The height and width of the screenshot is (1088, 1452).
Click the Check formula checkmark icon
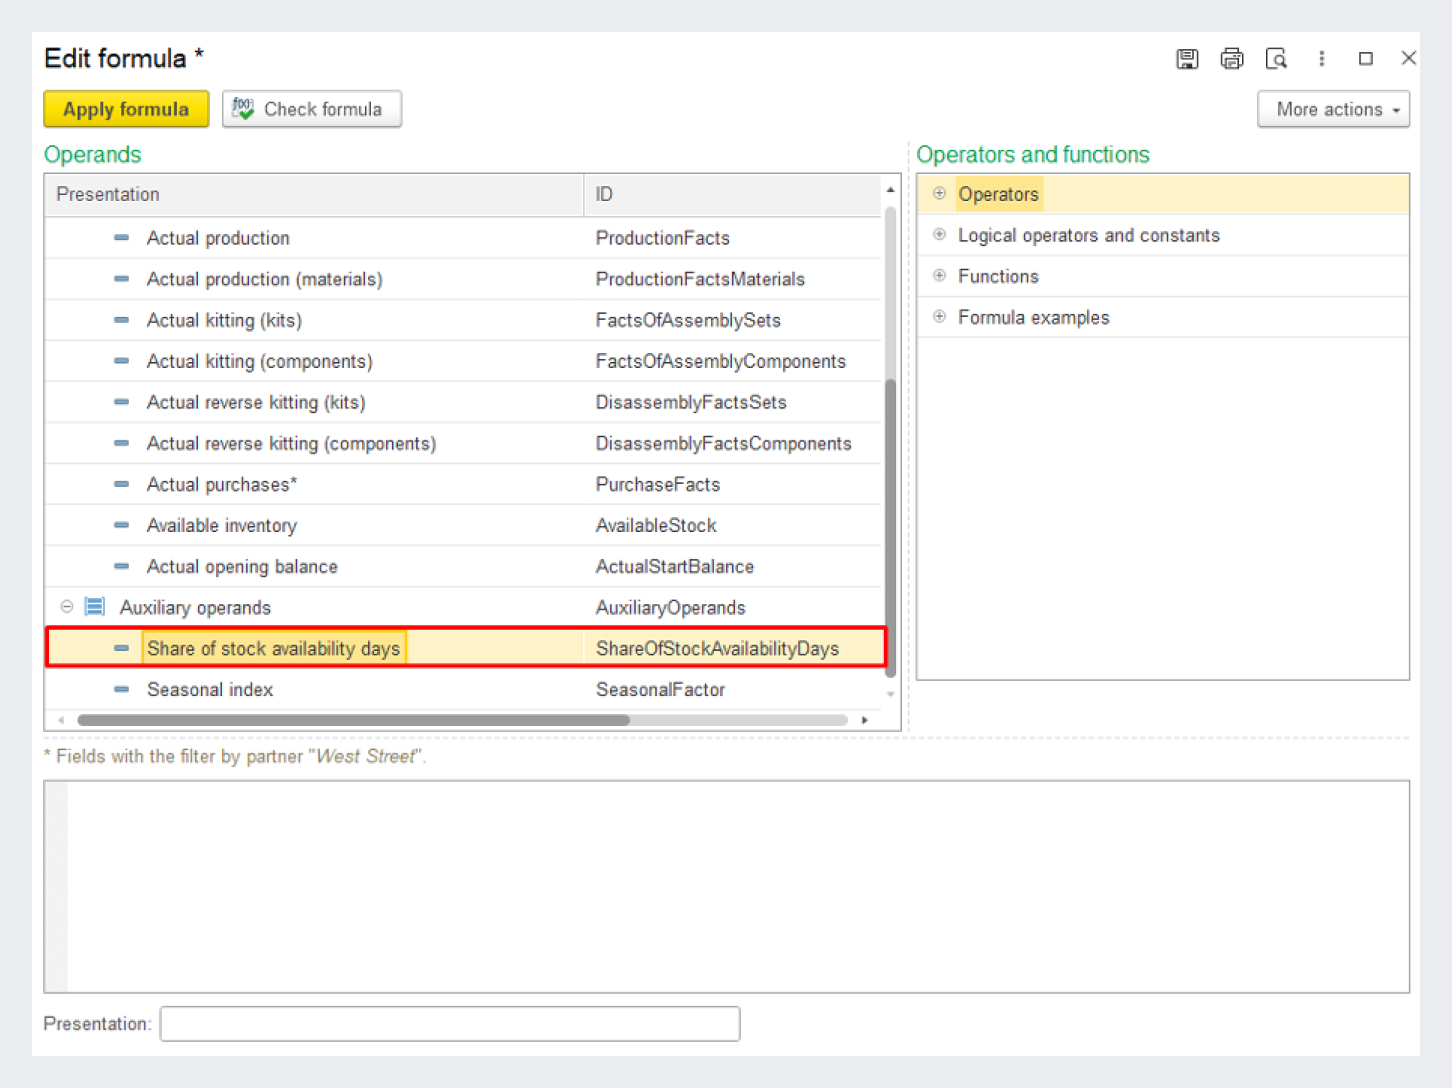[x=243, y=109]
